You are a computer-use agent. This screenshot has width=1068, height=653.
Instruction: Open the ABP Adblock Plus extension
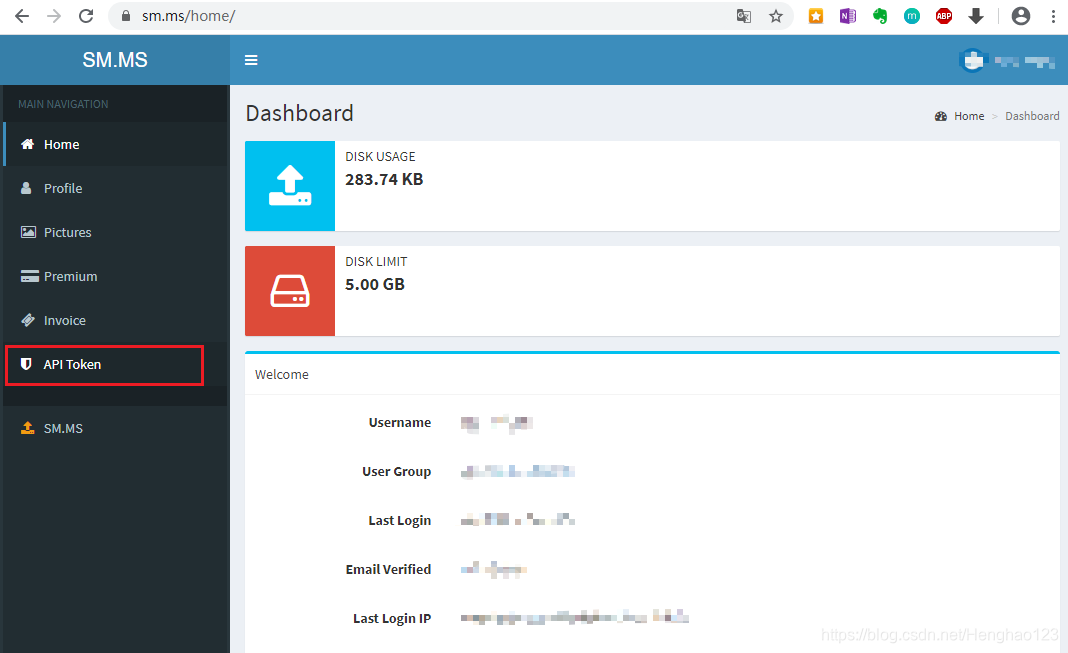coord(944,16)
